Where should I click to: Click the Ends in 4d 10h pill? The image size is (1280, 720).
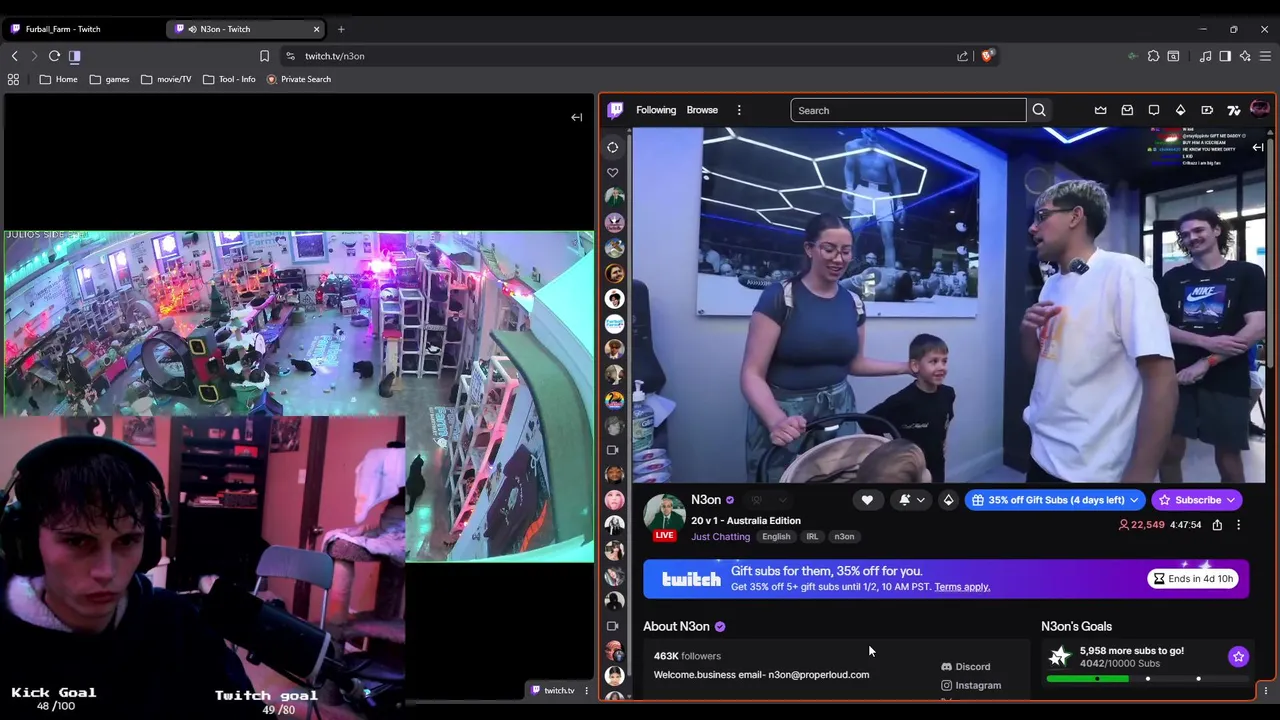tap(1193, 578)
